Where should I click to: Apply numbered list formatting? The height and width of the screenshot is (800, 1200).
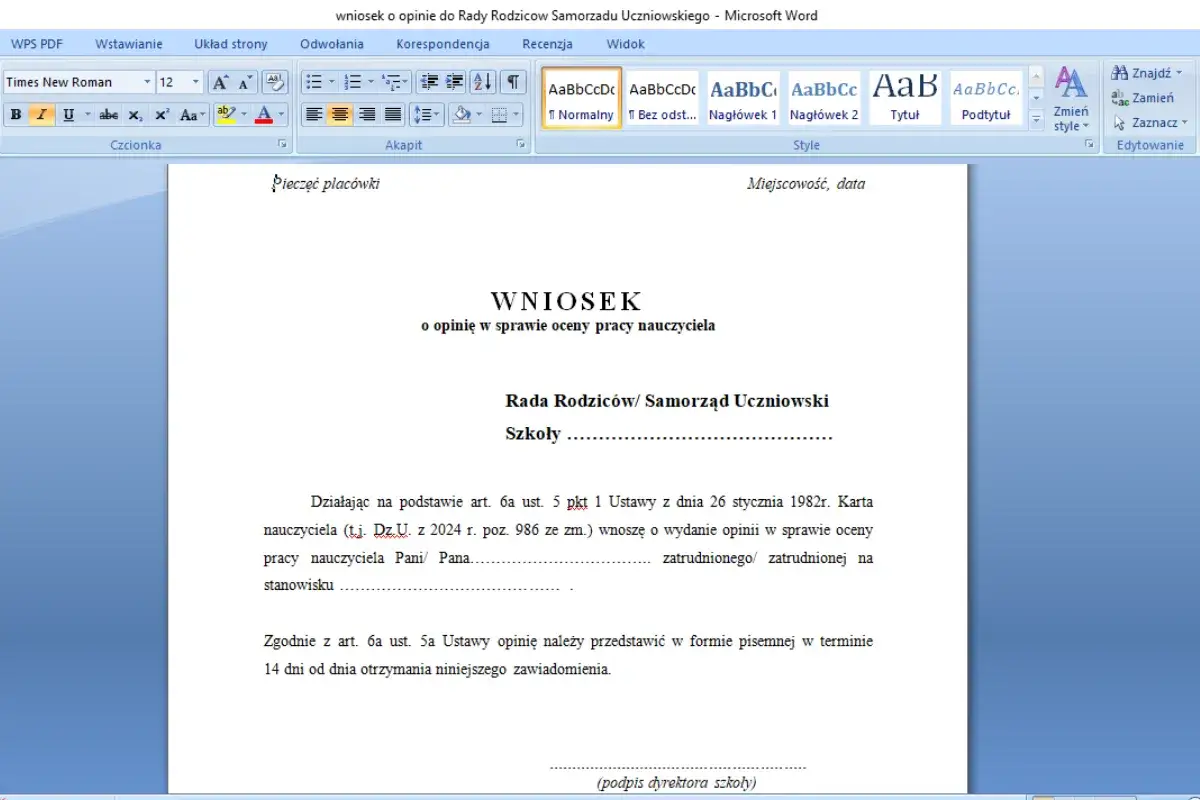pos(353,82)
